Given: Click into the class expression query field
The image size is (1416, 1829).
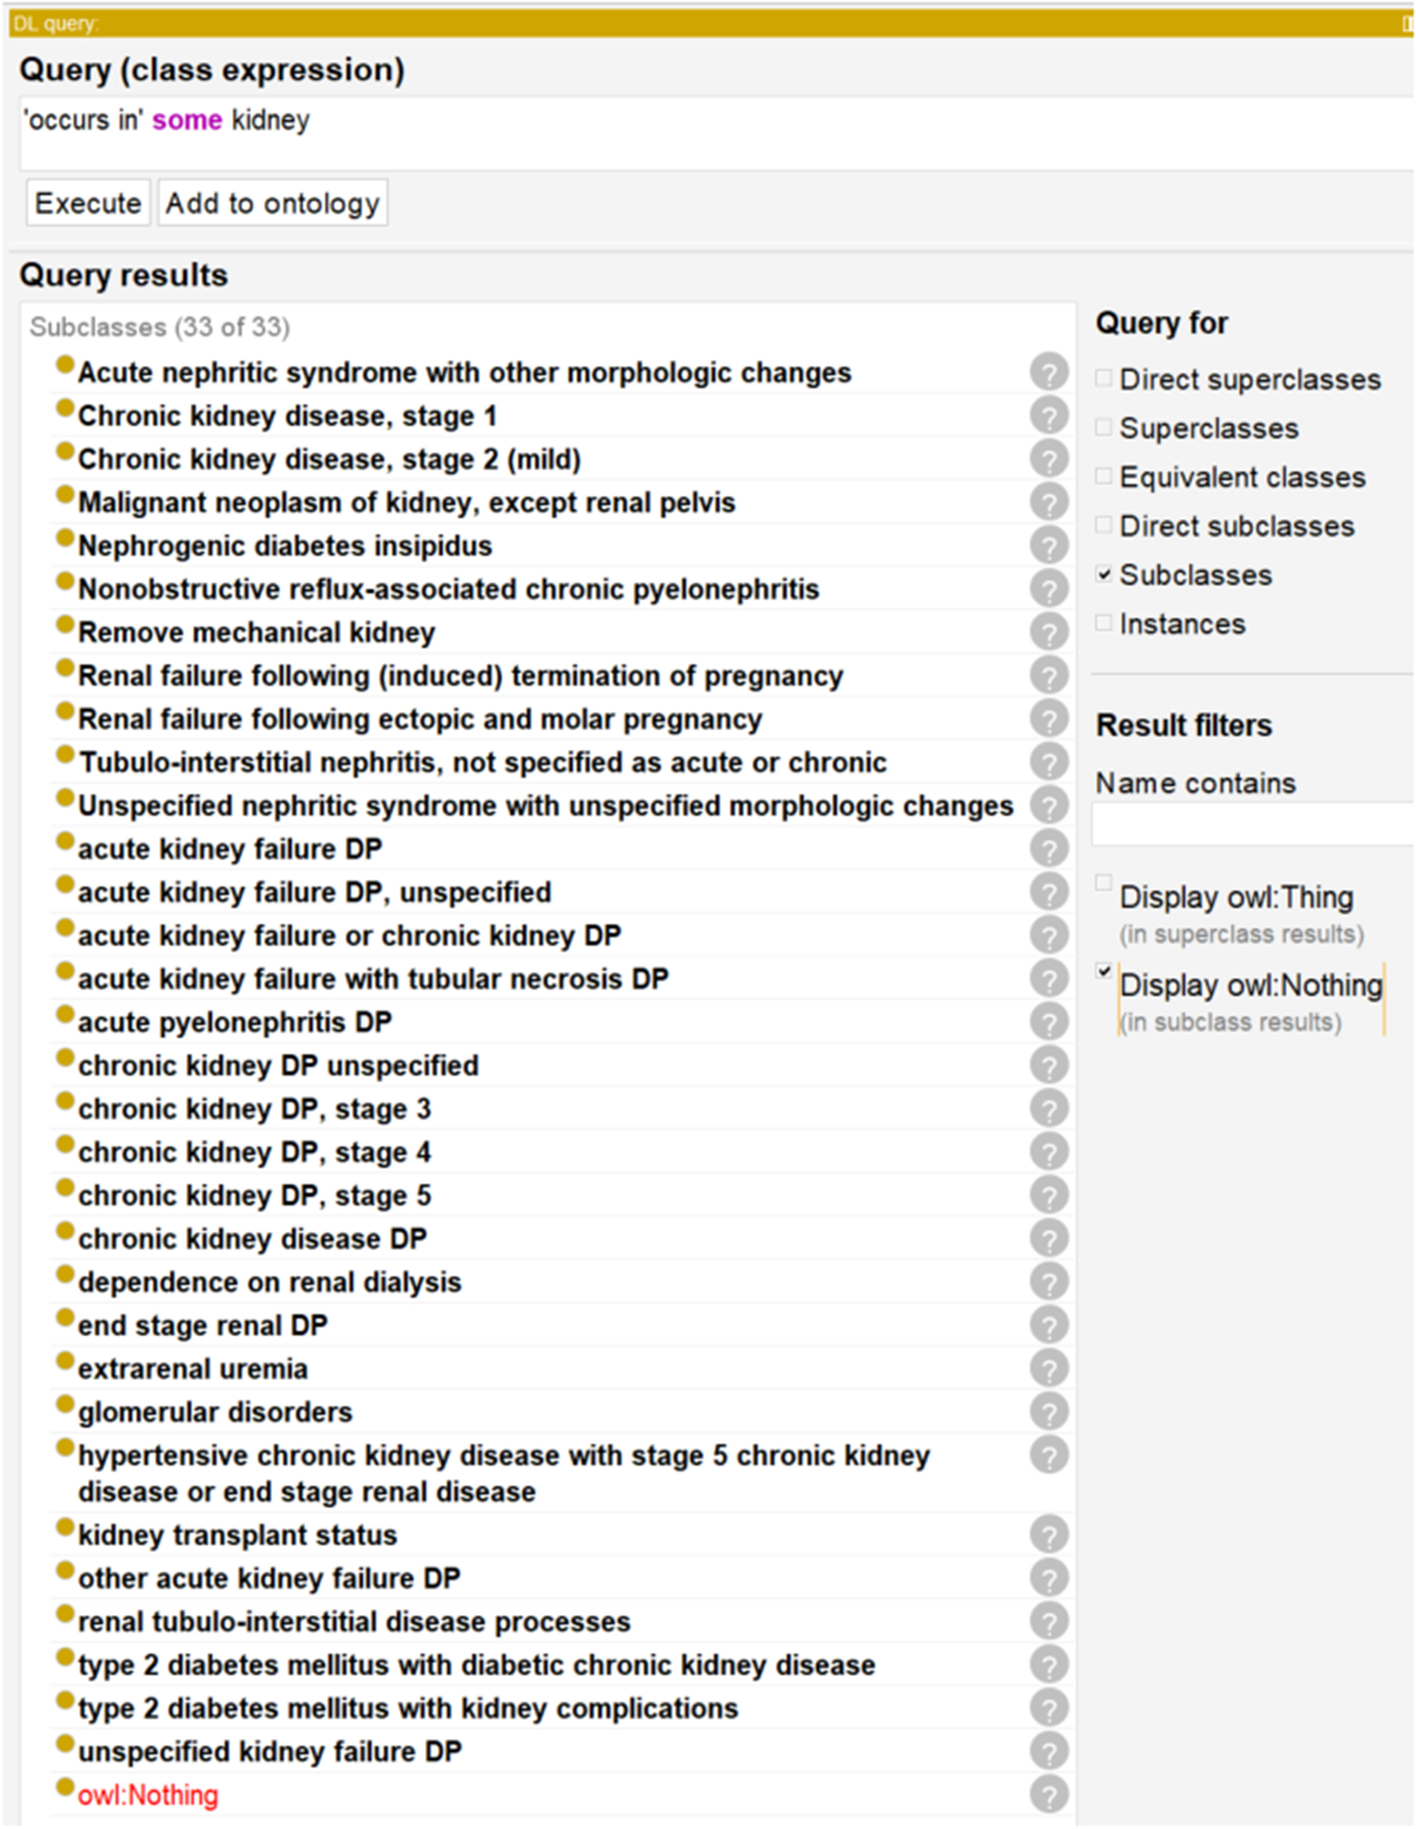Looking at the screenshot, I should [x=716, y=133].
